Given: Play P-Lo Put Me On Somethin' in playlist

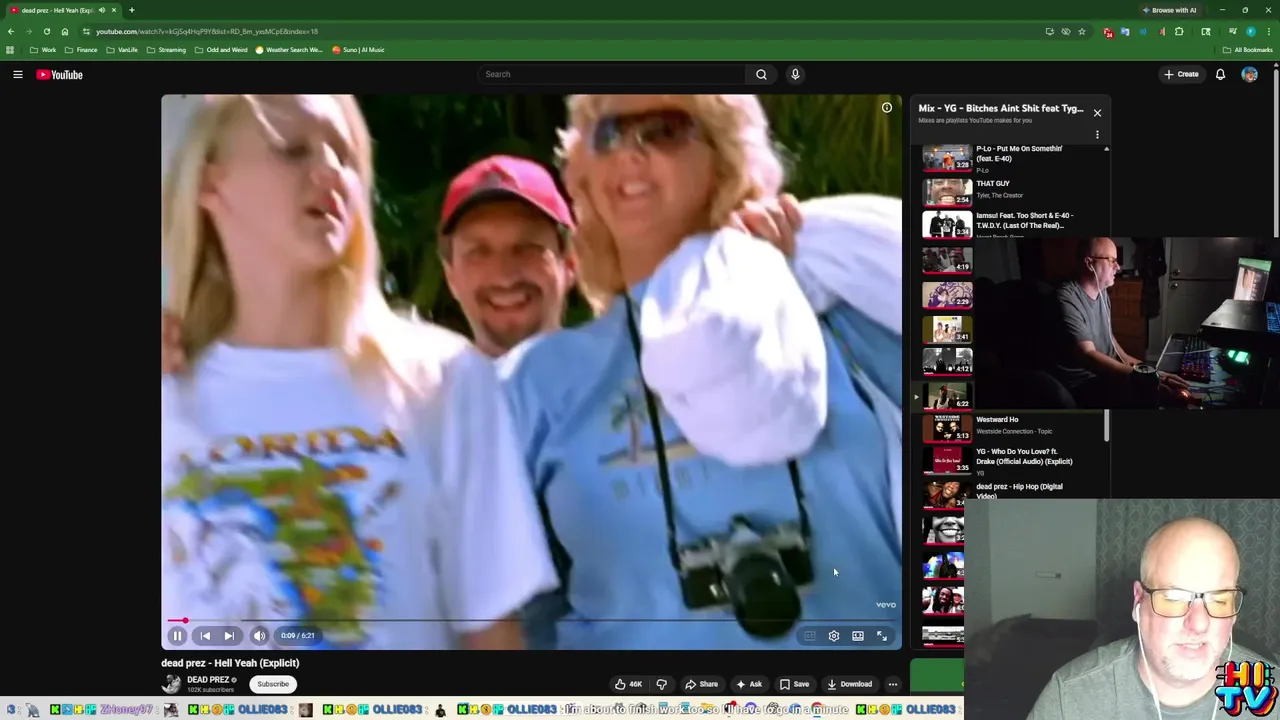Looking at the screenshot, I should (1010, 158).
